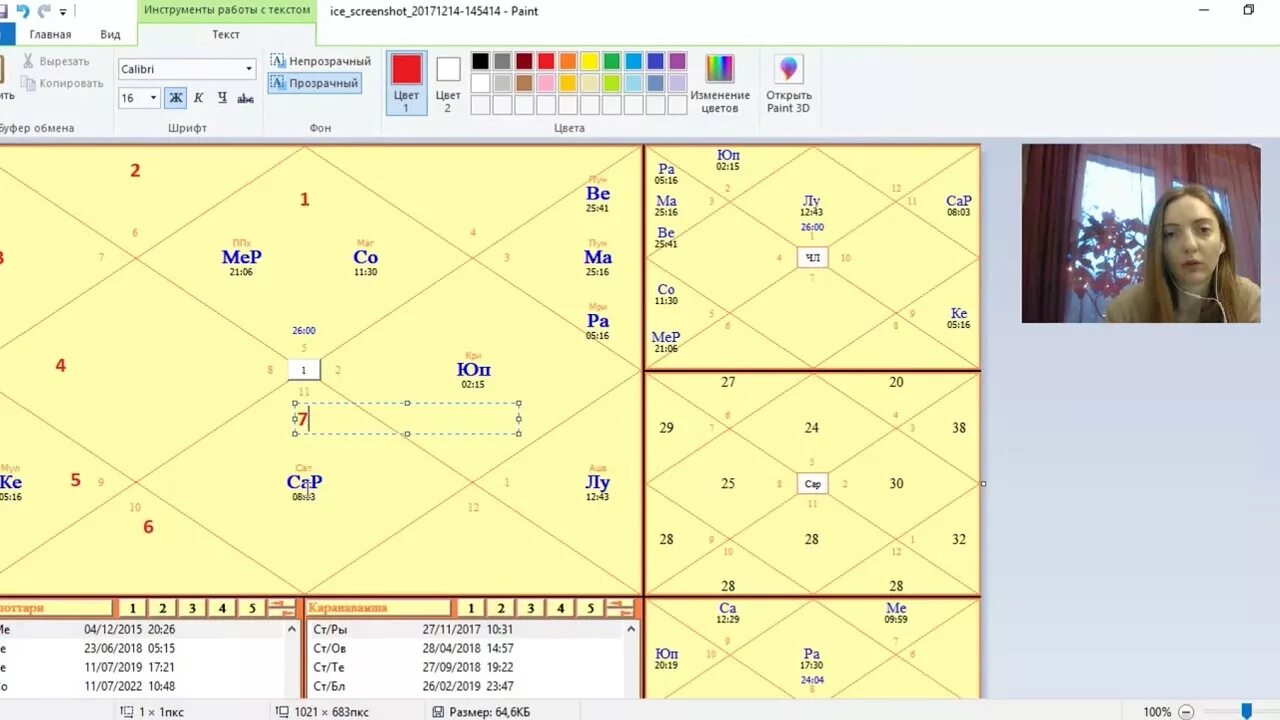Image resolution: width=1280 pixels, height=720 pixels.
Task: Switch to the Главная ribbon tab
Action: (50, 34)
